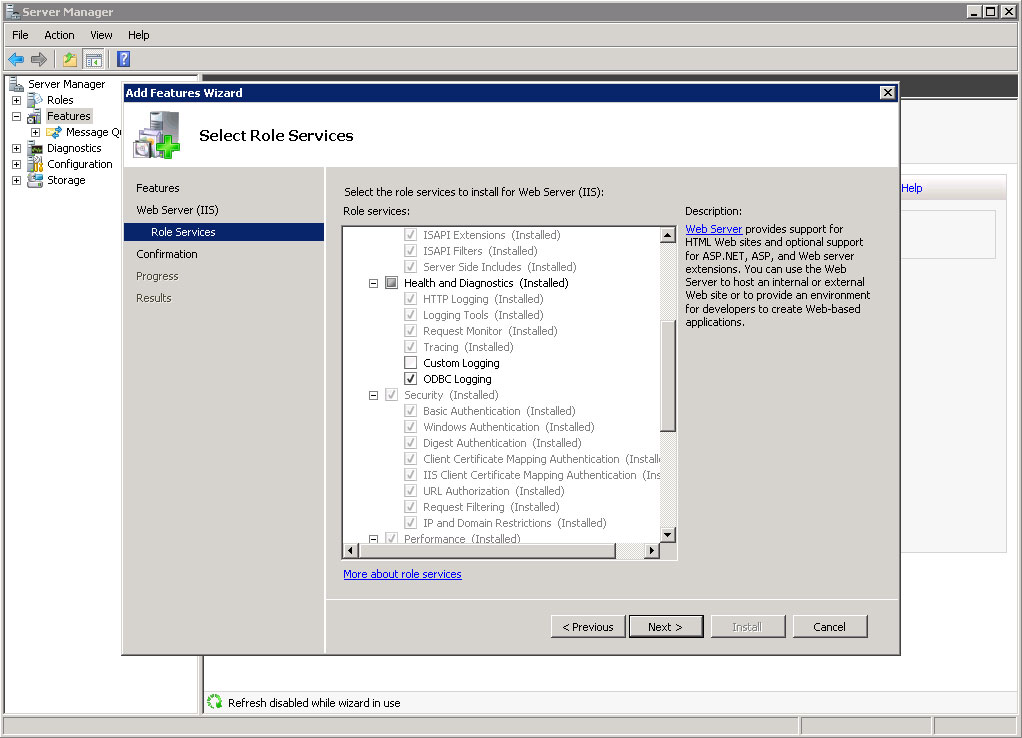Click the horizontal scroll left arrow

coord(351,551)
